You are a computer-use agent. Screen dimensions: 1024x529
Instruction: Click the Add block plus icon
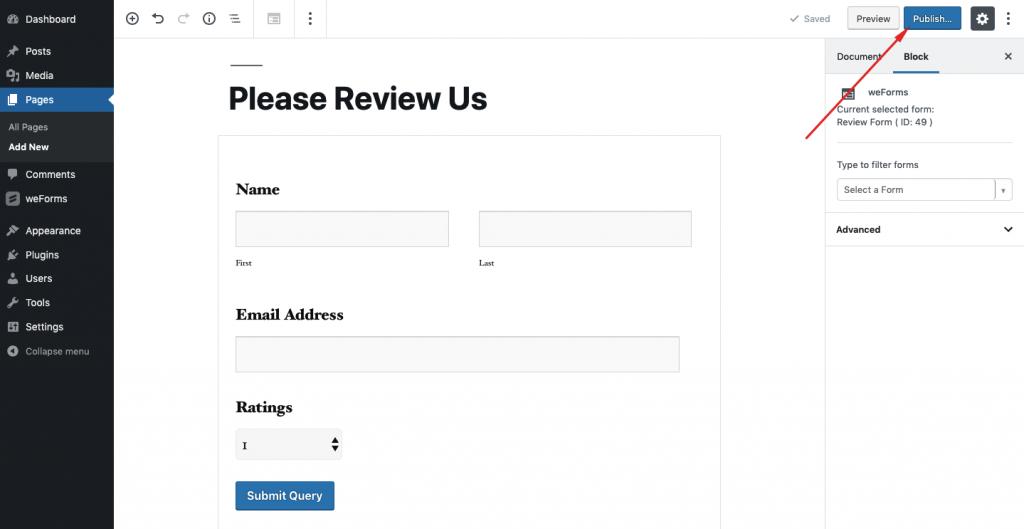[x=132, y=19]
